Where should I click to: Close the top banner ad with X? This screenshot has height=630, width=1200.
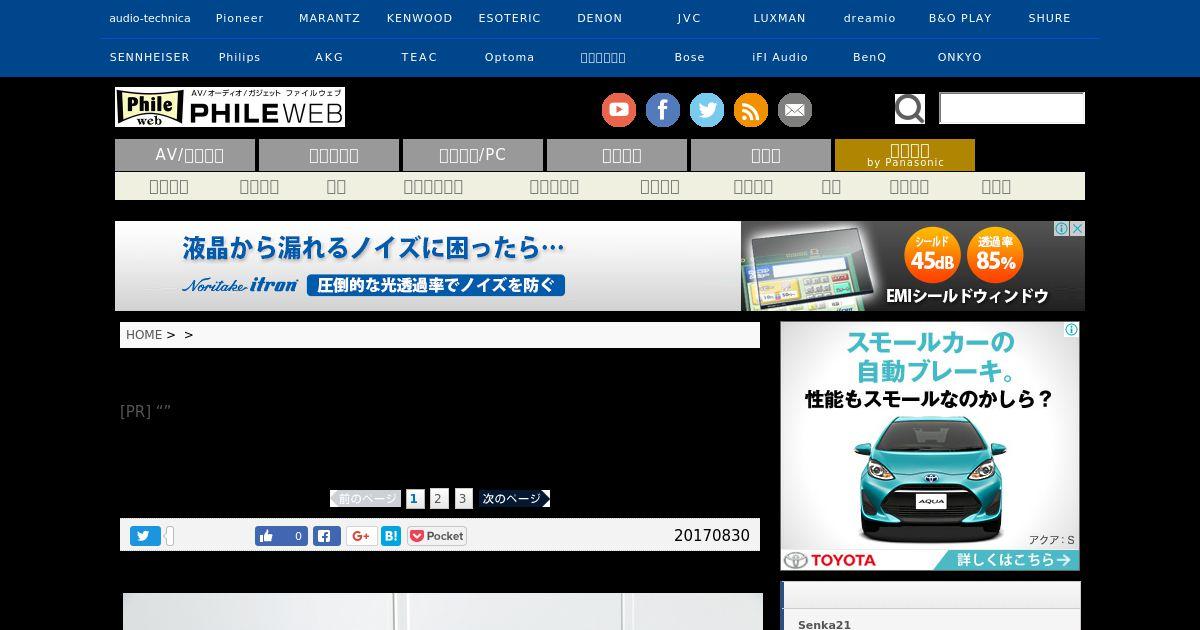1077,229
